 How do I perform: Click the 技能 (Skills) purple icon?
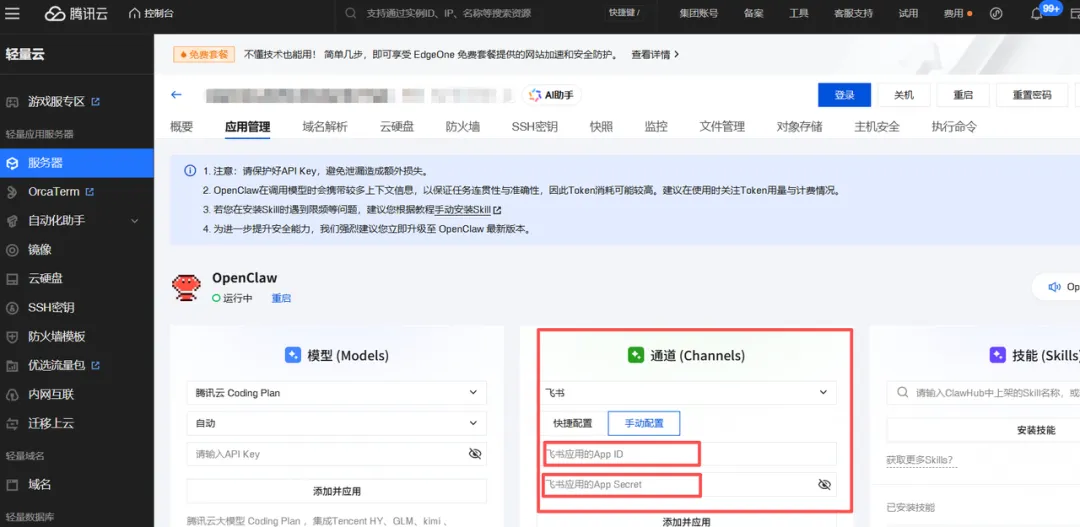[997, 355]
